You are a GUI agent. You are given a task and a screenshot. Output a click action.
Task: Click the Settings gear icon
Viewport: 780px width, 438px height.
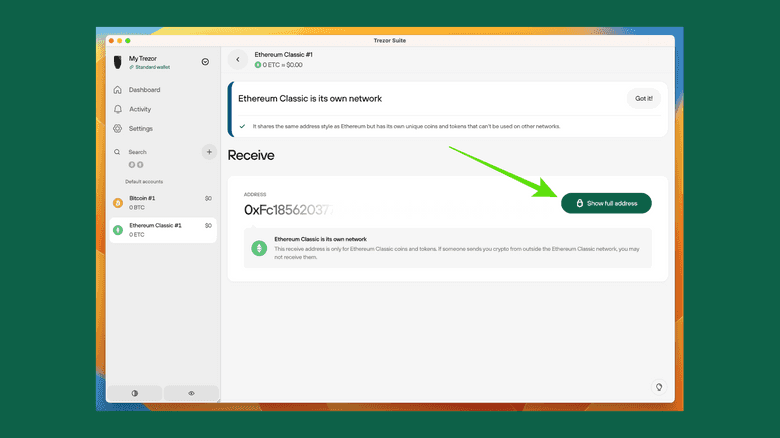[118, 129]
